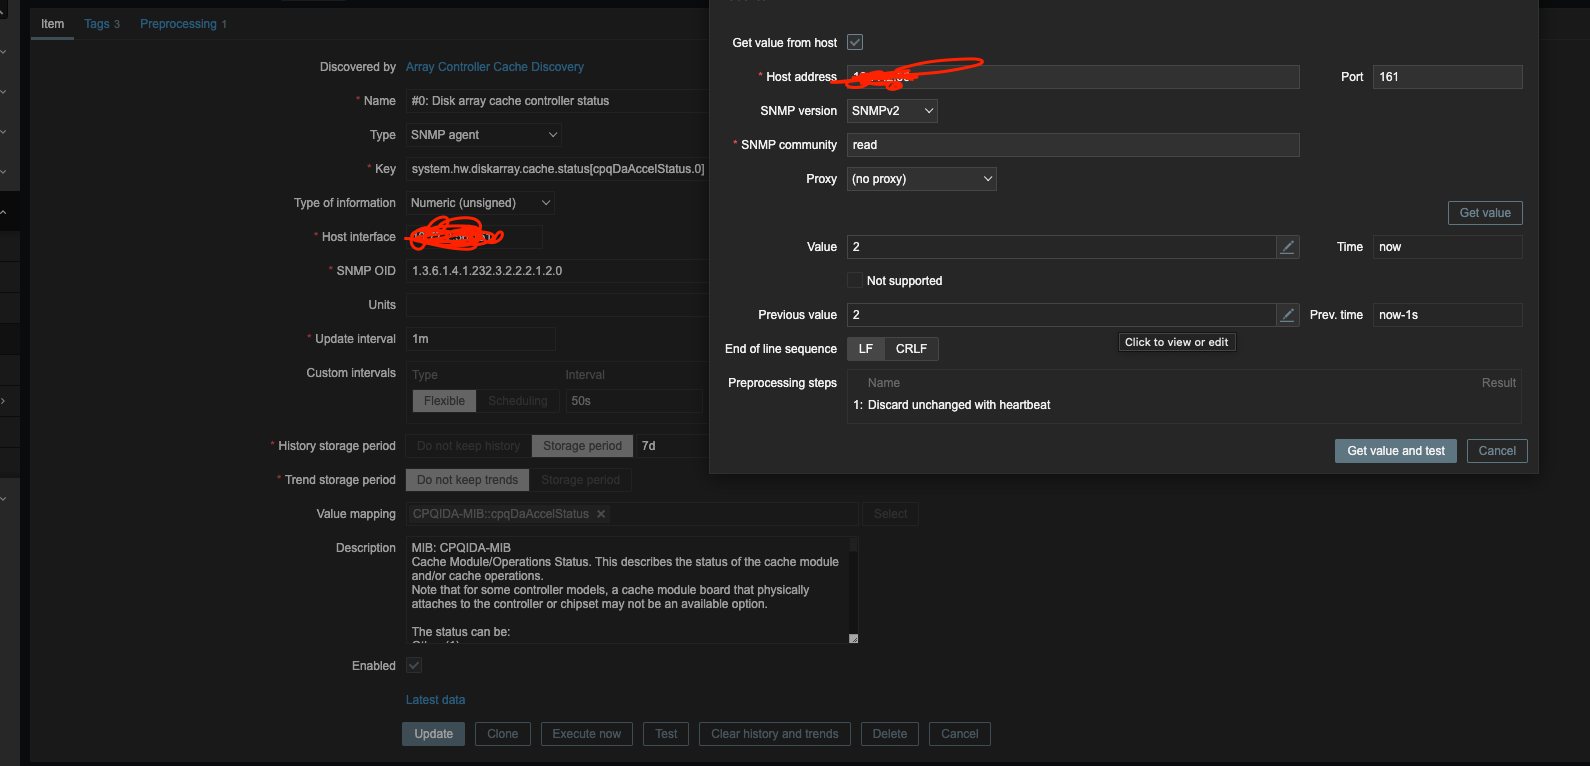Click the Get value button
This screenshot has height=766, width=1590.
(1485, 213)
